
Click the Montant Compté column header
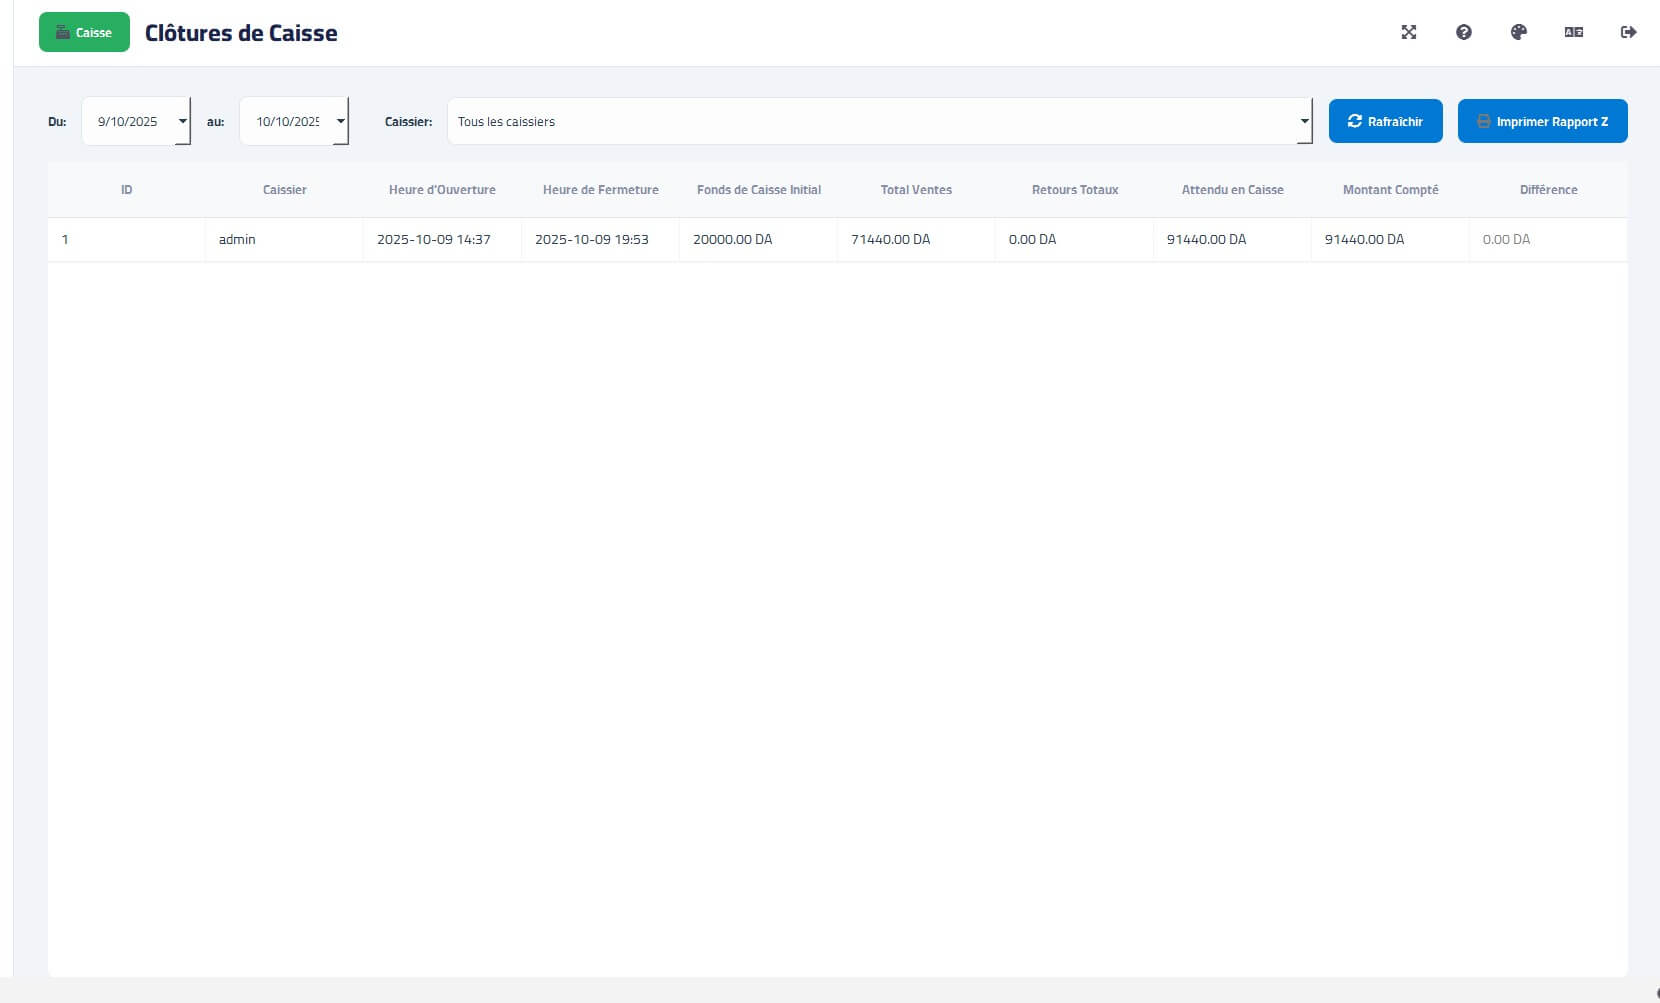1390,190
